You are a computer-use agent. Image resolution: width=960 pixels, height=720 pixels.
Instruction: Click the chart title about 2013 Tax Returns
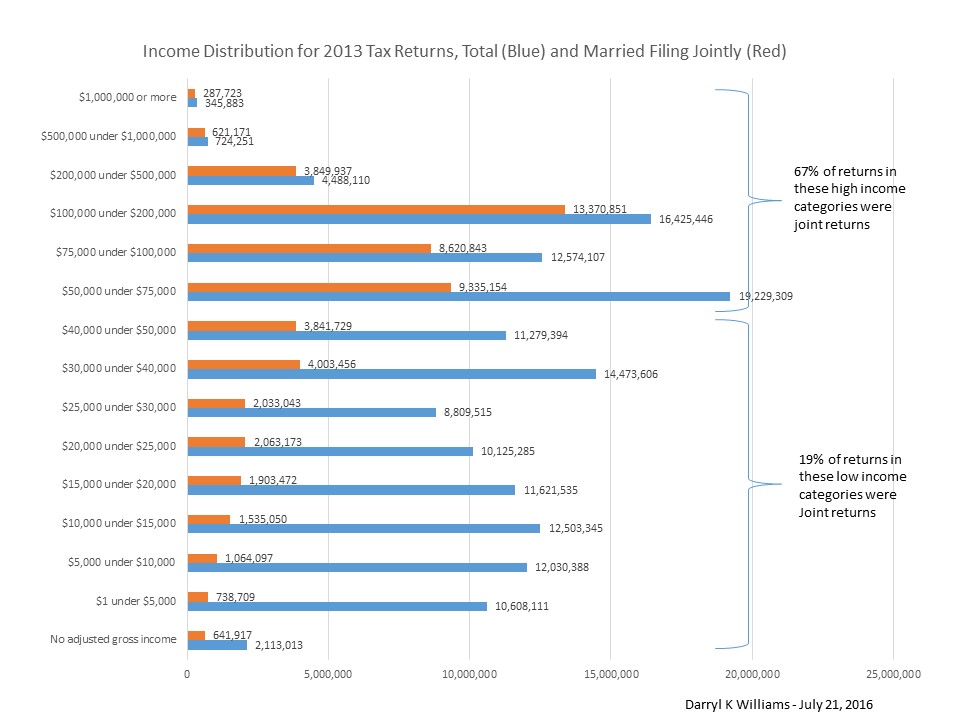tap(465, 51)
